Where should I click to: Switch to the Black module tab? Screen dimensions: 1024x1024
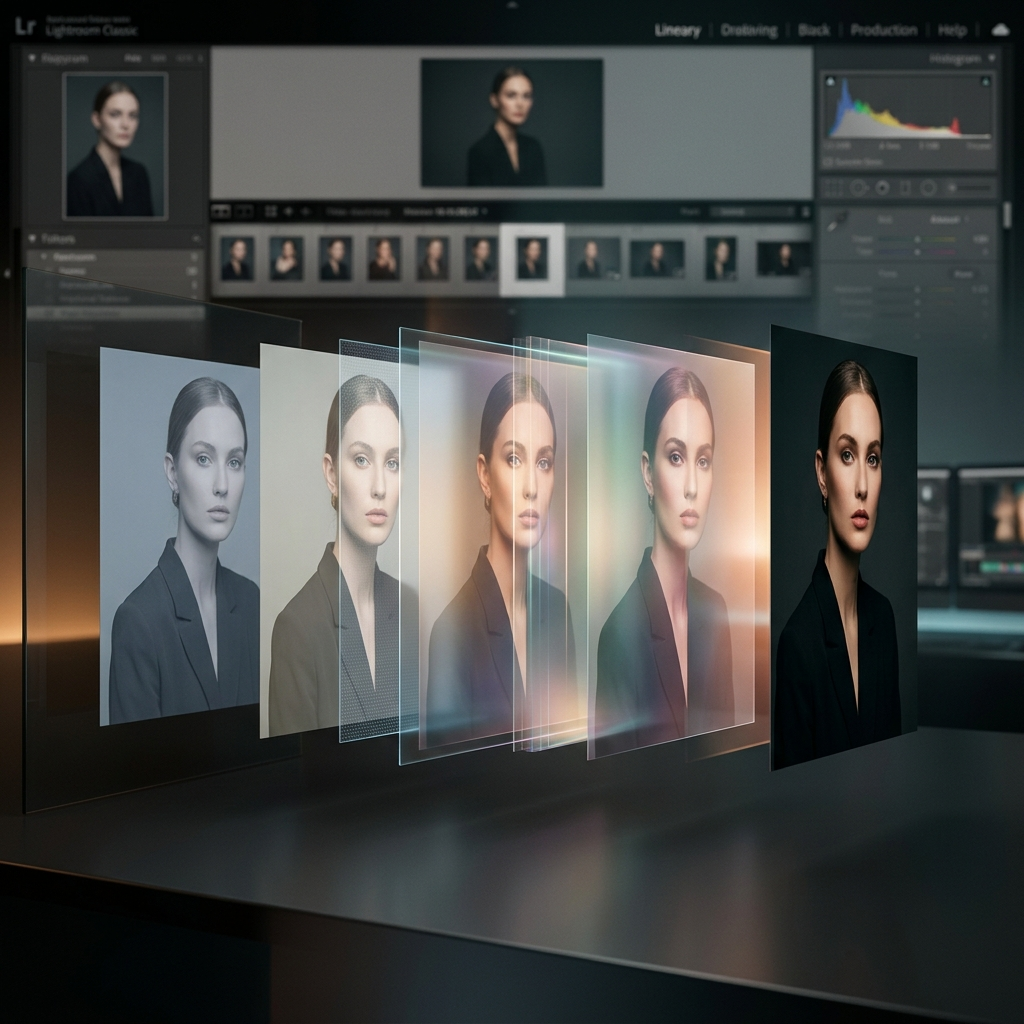[814, 30]
